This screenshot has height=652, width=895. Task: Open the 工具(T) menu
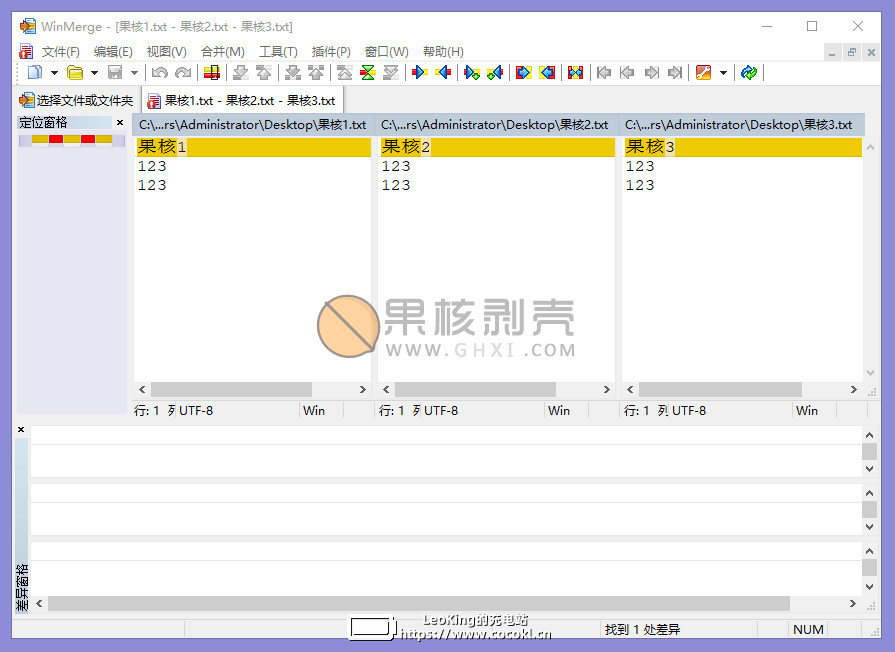(x=279, y=52)
